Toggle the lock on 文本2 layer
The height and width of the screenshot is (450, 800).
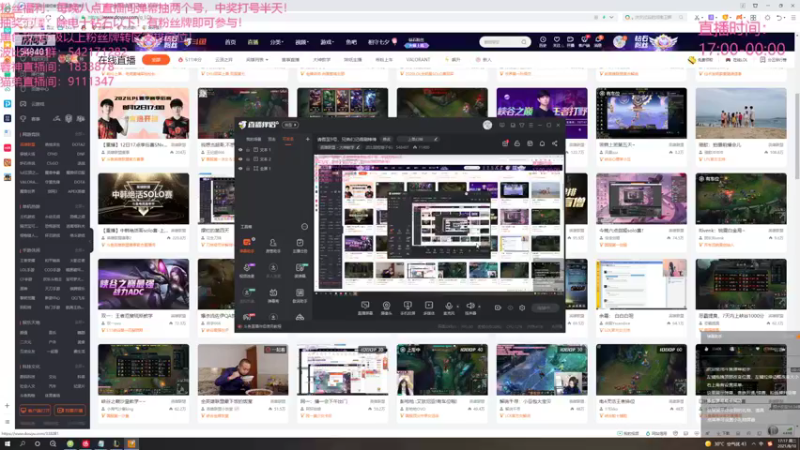pos(248,159)
